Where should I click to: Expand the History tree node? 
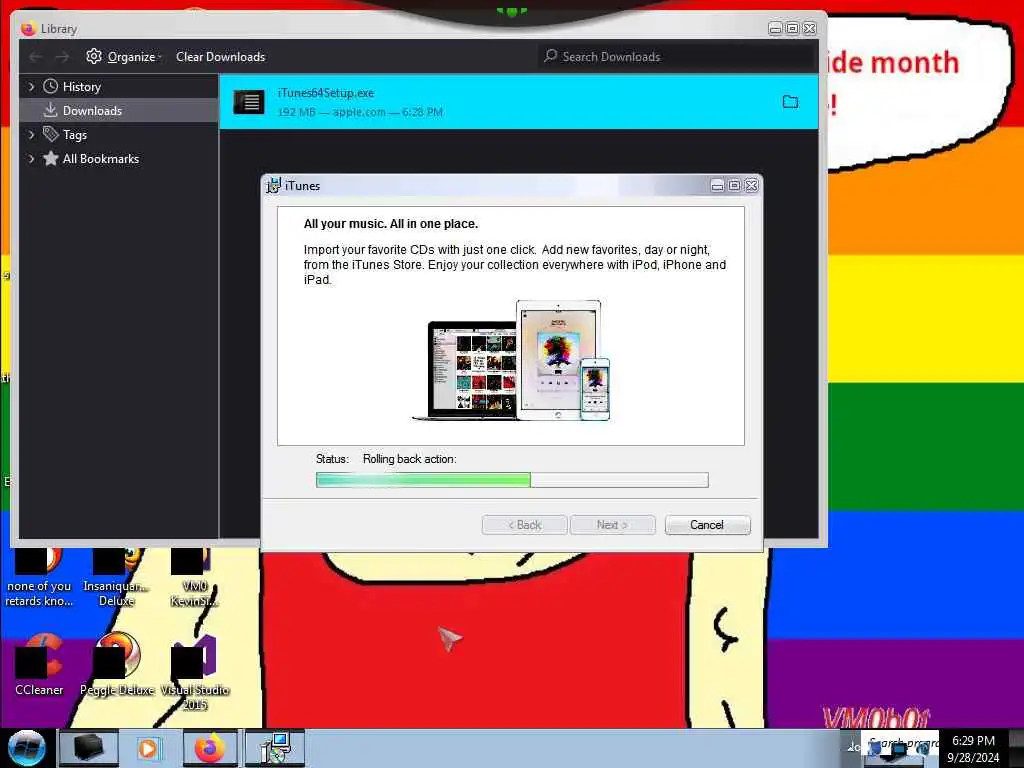(x=31, y=87)
